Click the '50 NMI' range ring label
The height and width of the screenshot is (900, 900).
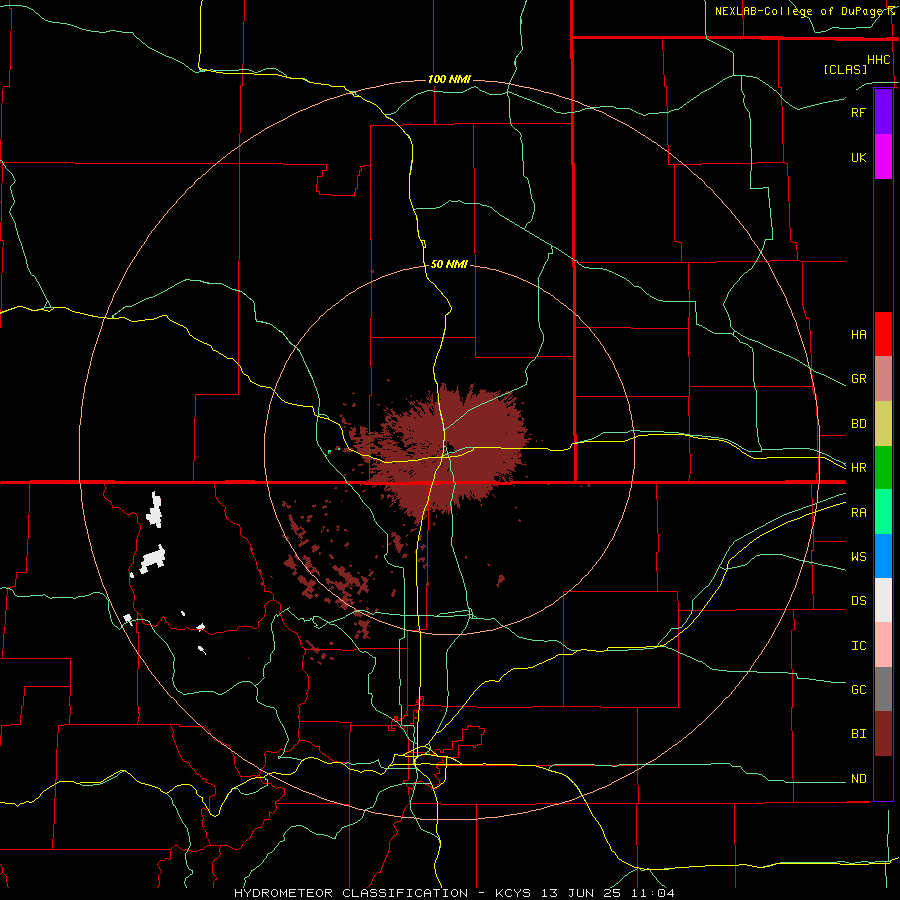pyautogui.click(x=449, y=265)
